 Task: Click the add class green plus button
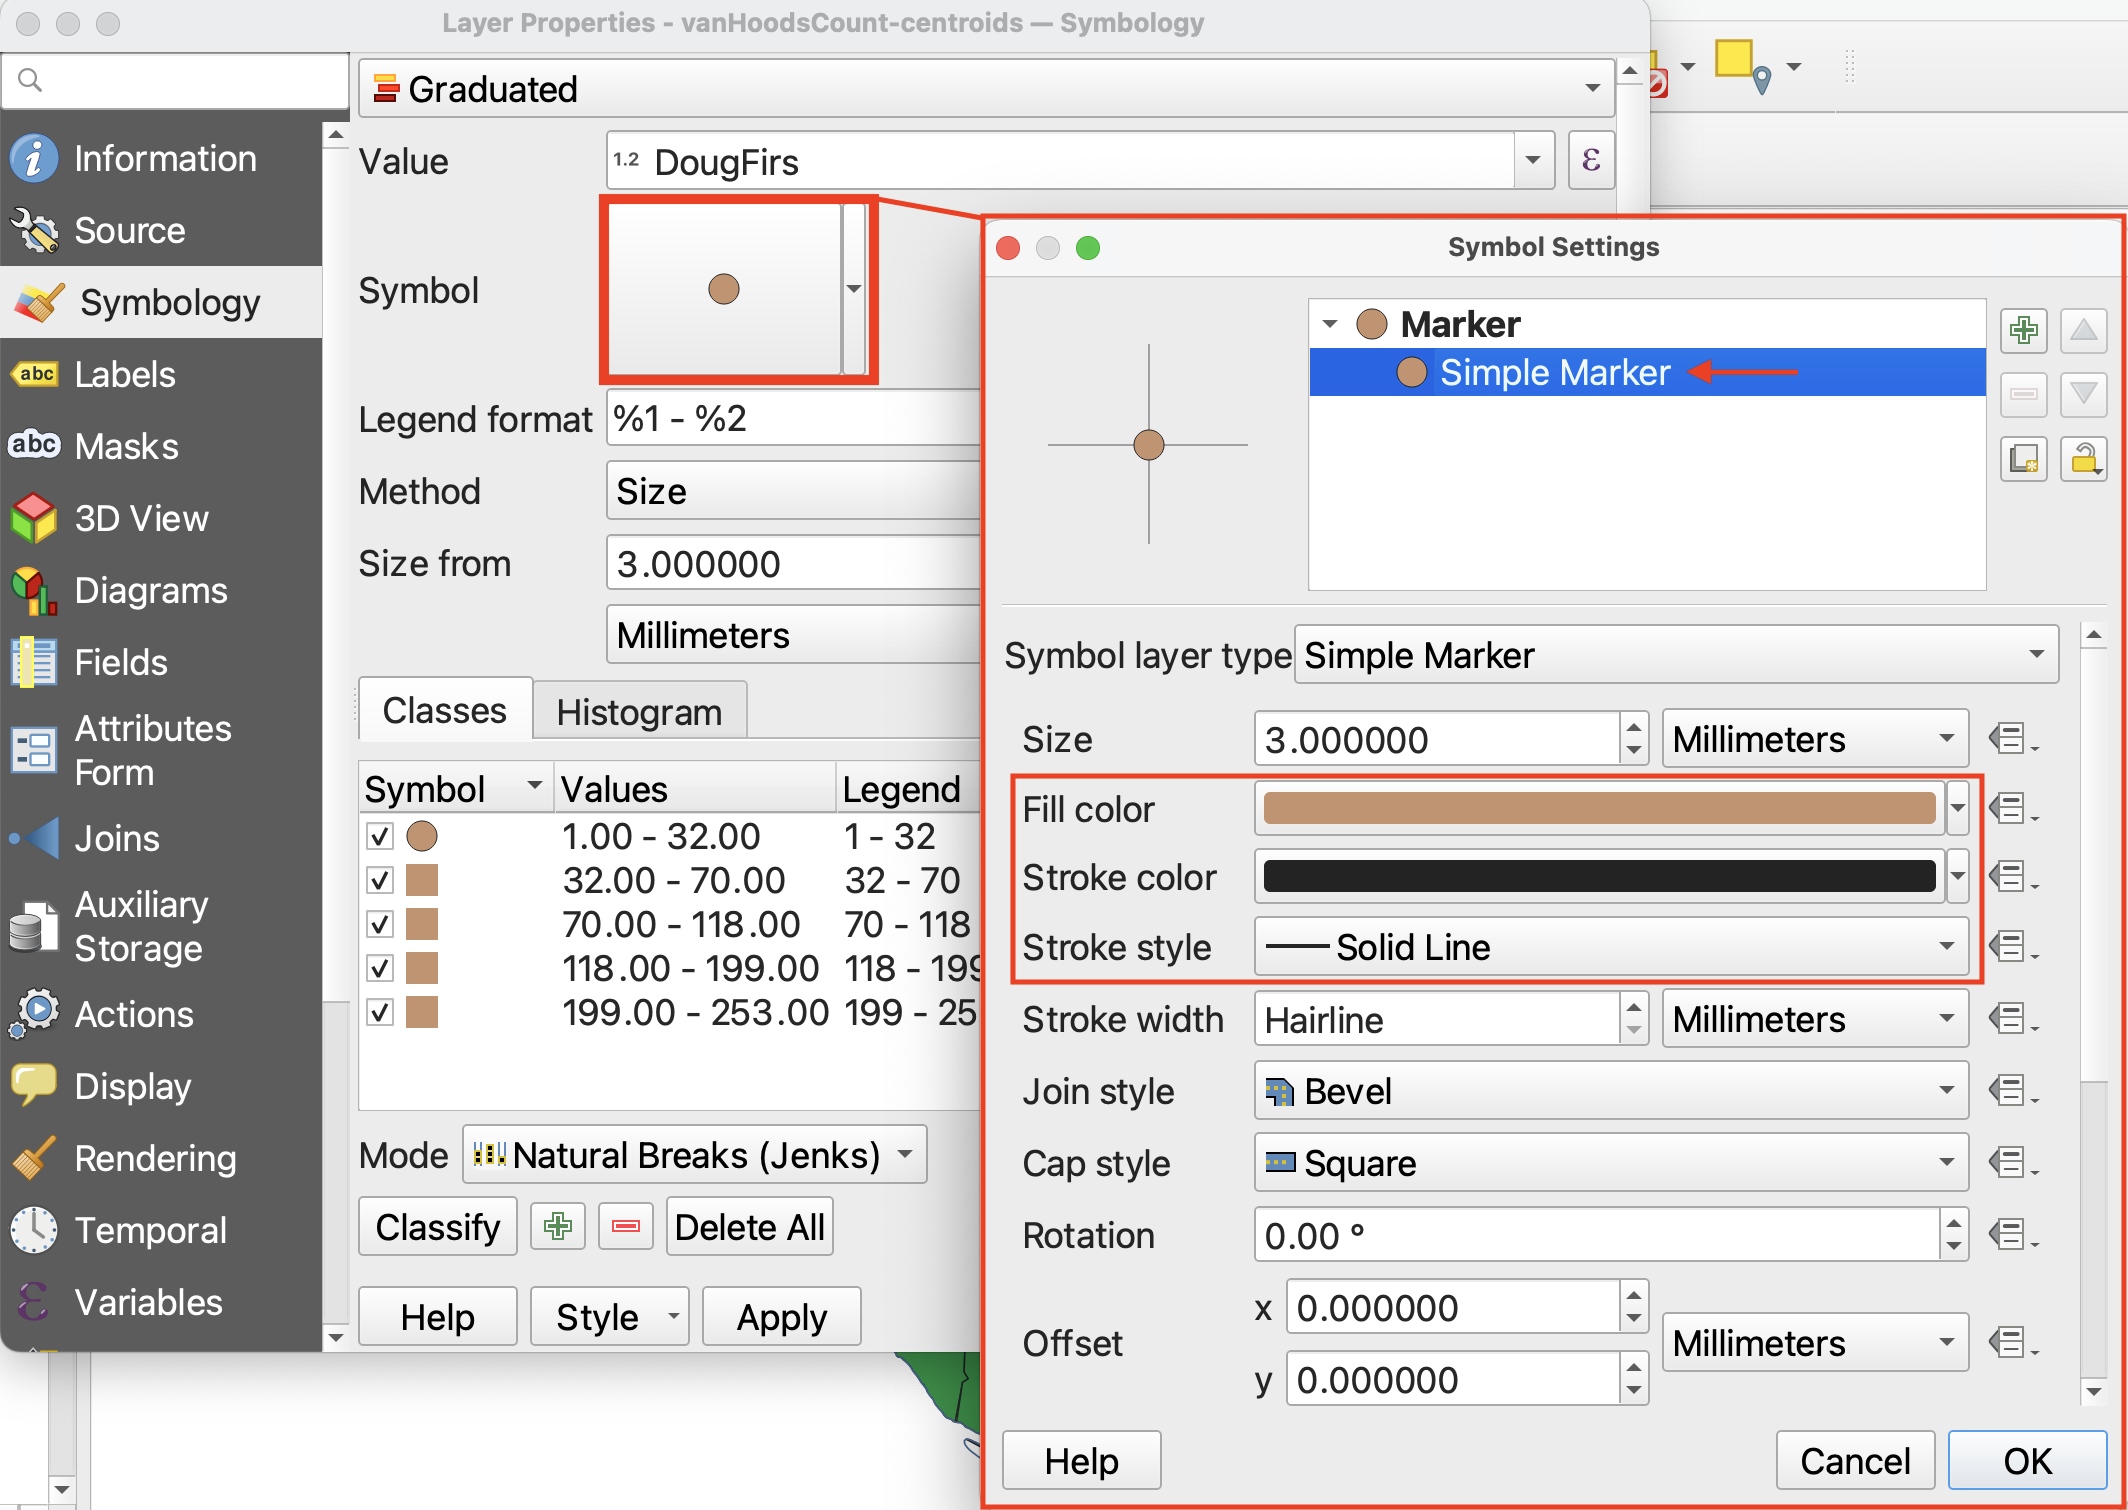click(x=558, y=1226)
